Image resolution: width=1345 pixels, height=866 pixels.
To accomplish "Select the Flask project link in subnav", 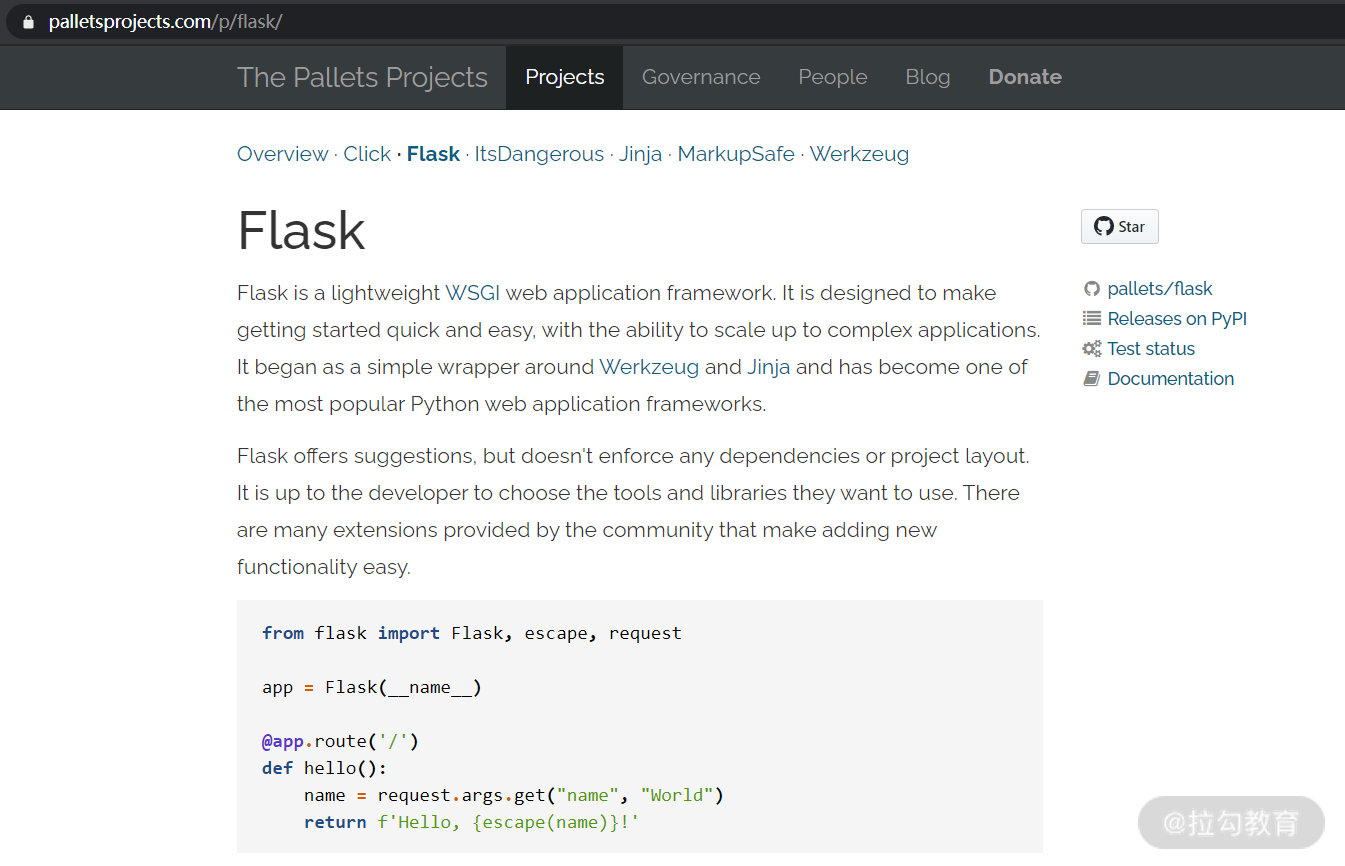I will coord(433,154).
